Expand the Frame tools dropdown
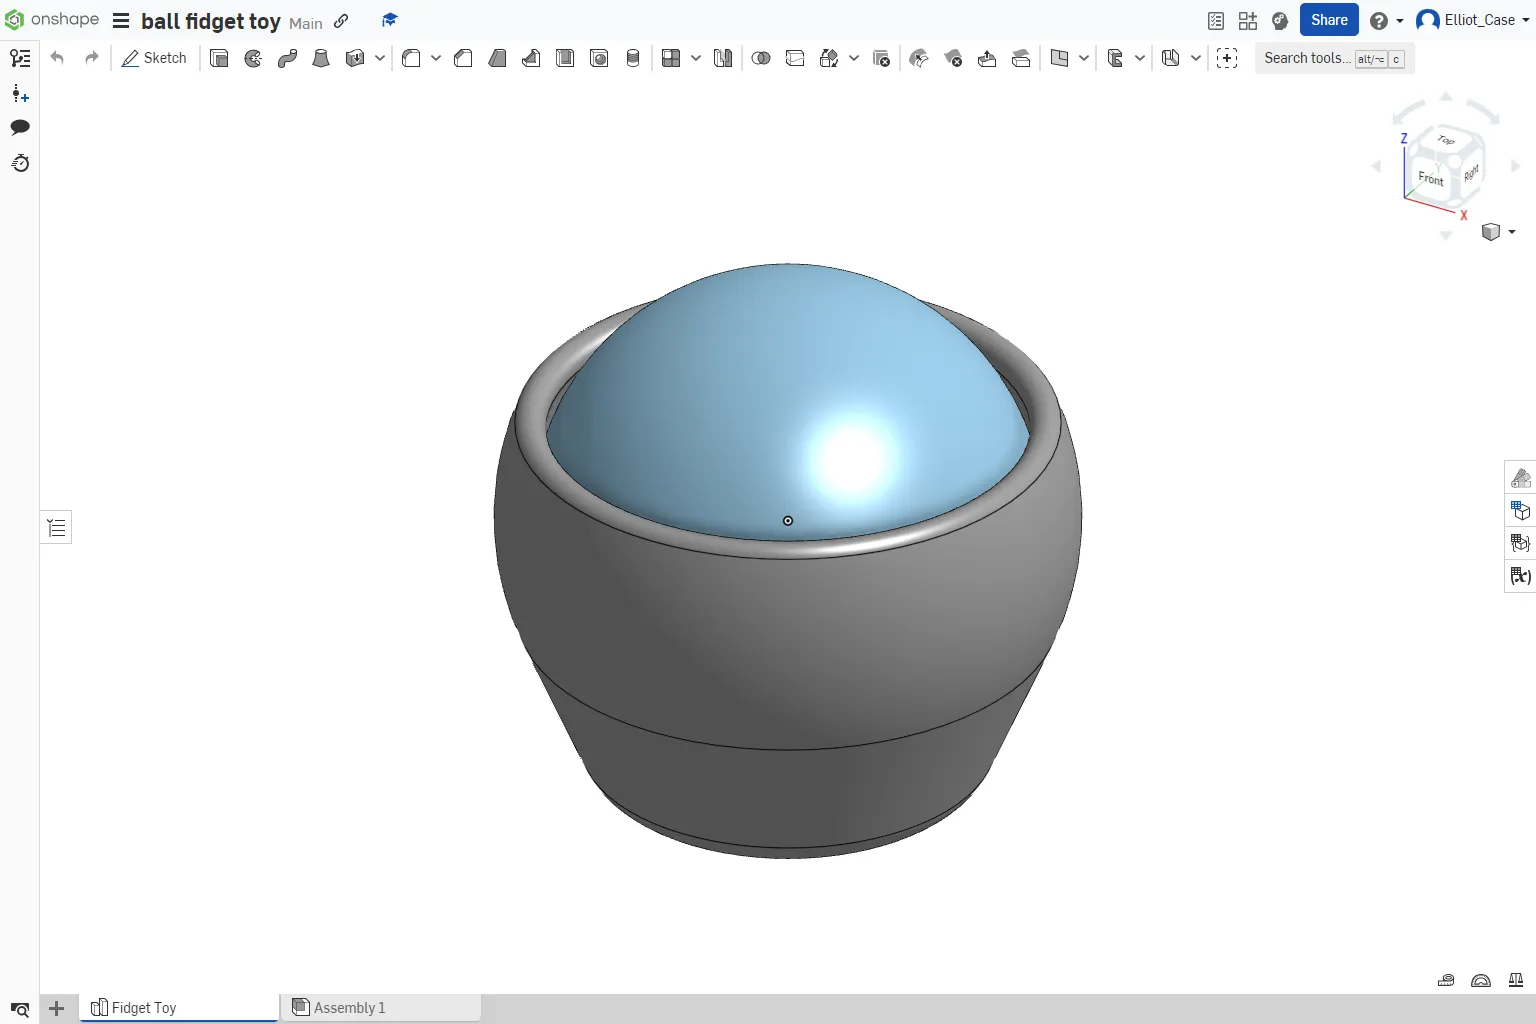This screenshot has width=1536, height=1024. [1196, 58]
